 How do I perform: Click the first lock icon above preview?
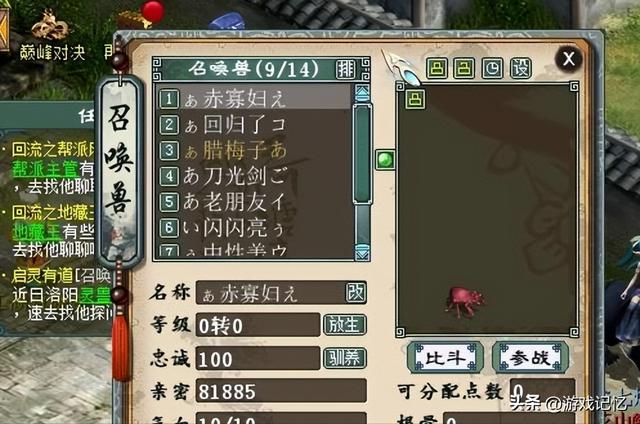(x=437, y=68)
